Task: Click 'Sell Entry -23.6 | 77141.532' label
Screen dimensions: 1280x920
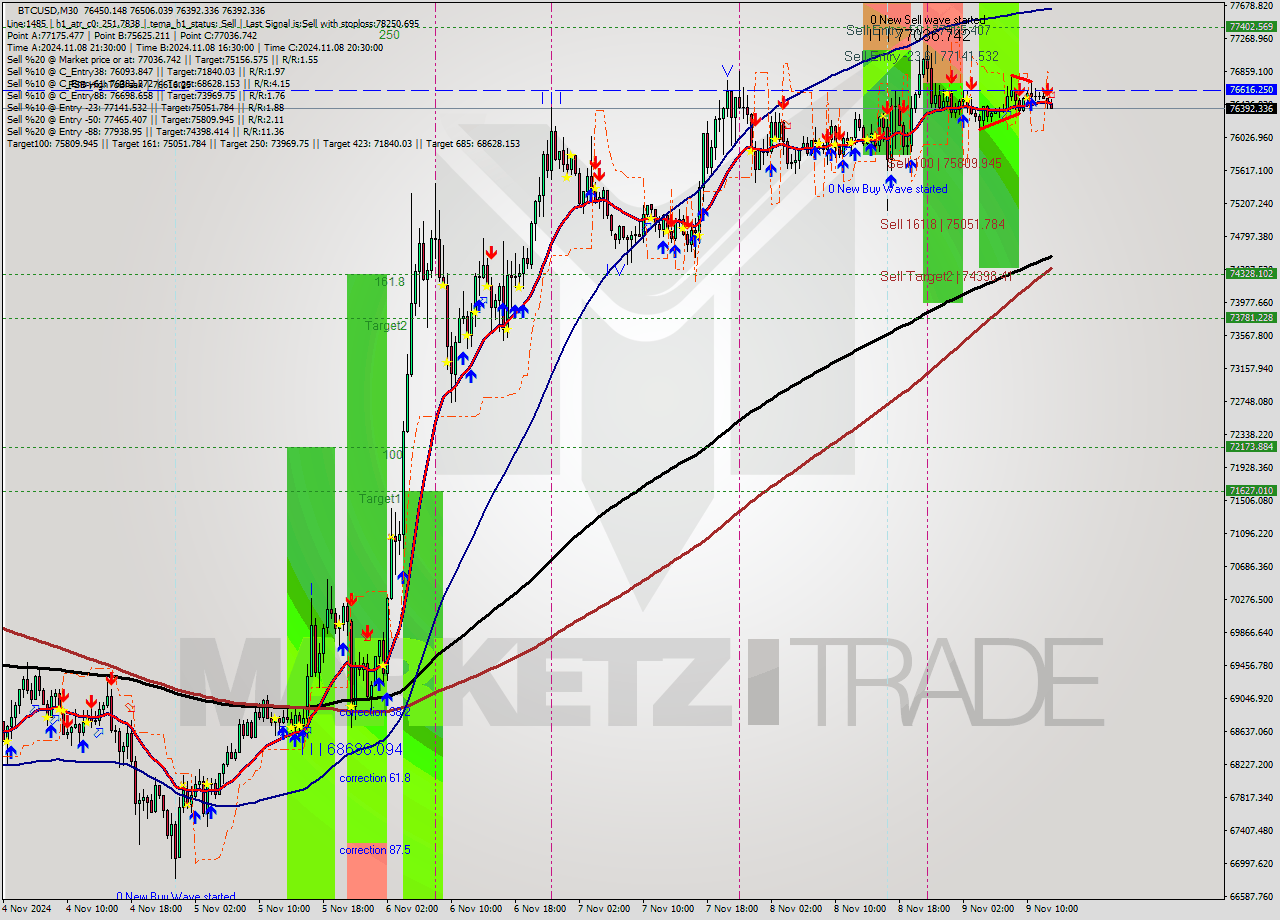Action: [x=921, y=56]
